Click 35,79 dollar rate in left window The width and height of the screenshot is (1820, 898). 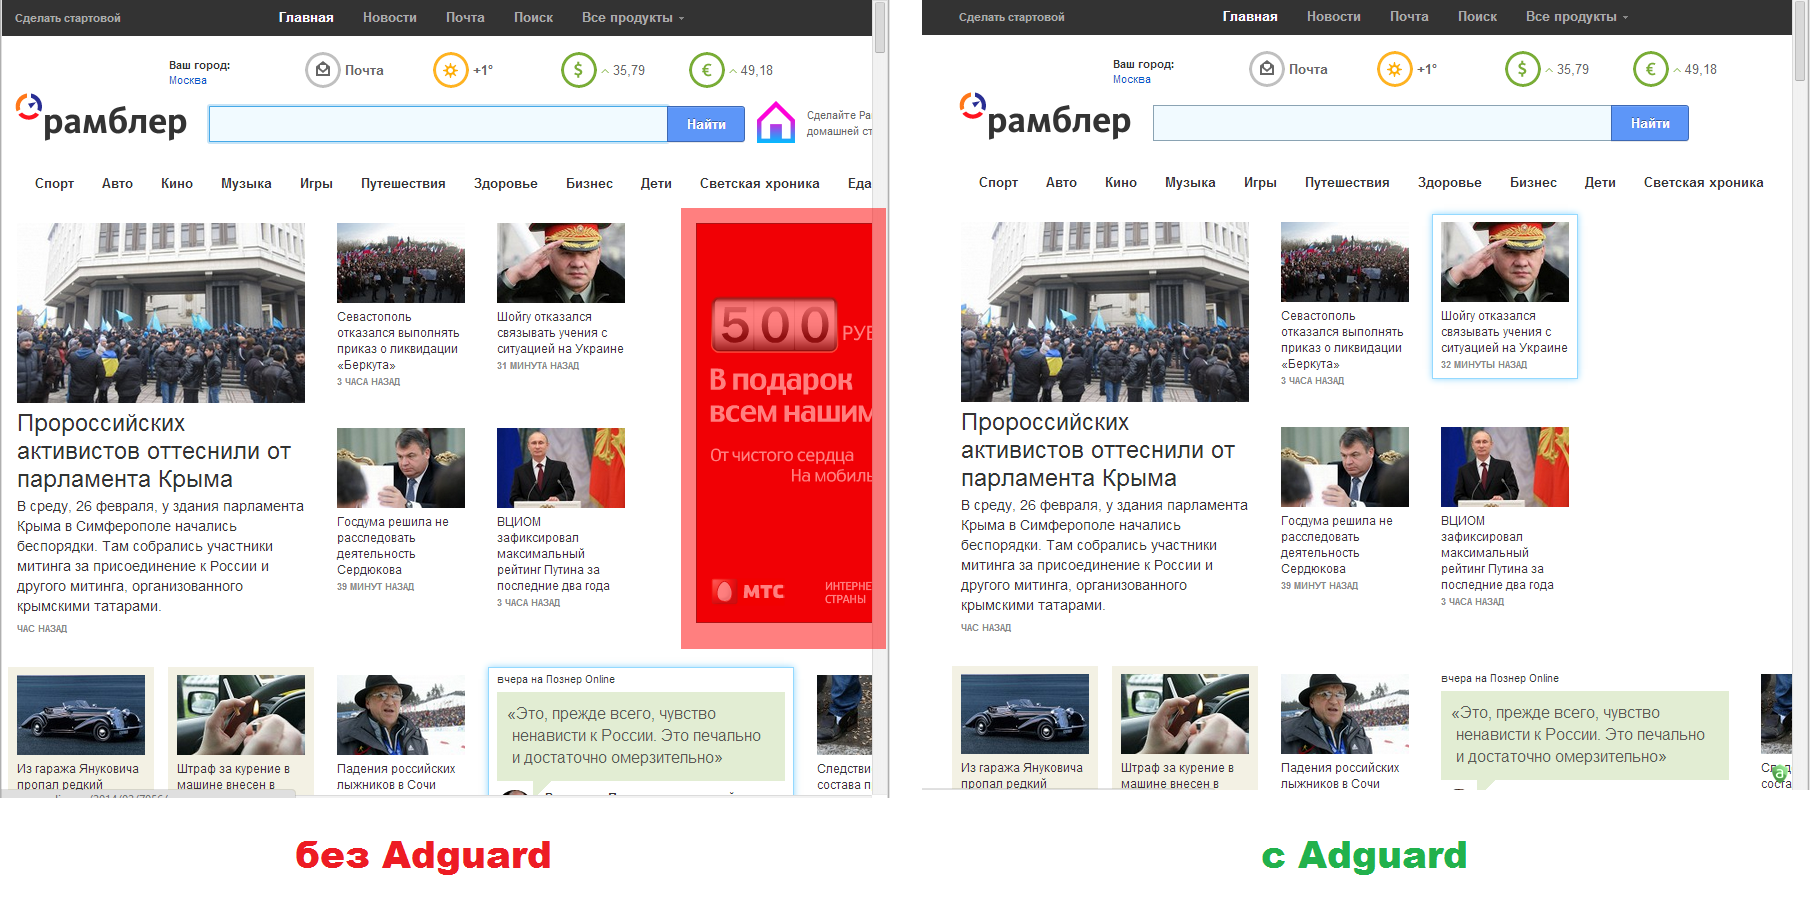tap(629, 71)
